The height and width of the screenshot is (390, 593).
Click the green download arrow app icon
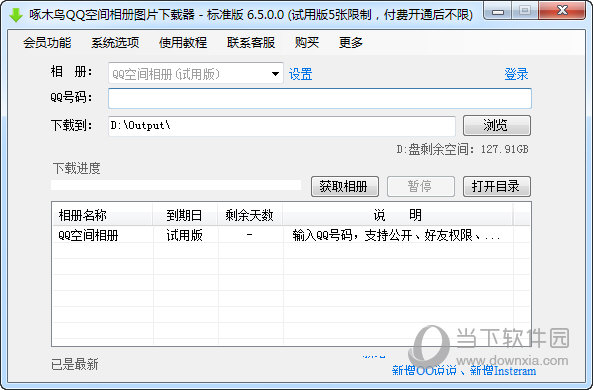[x=16, y=15]
